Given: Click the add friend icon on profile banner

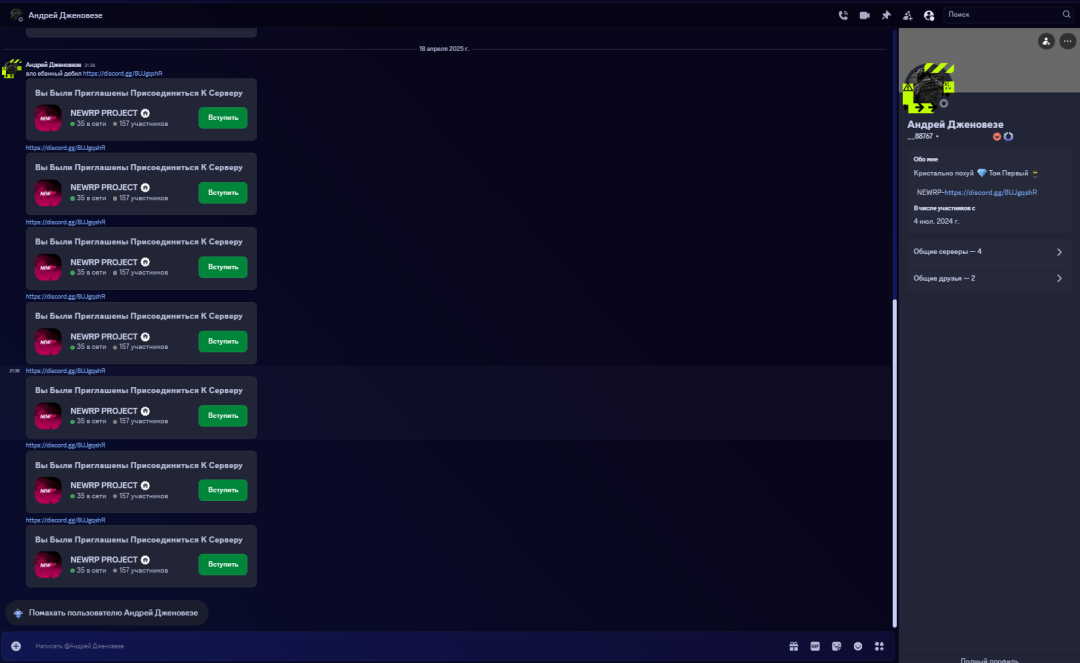Looking at the screenshot, I should (x=1046, y=41).
